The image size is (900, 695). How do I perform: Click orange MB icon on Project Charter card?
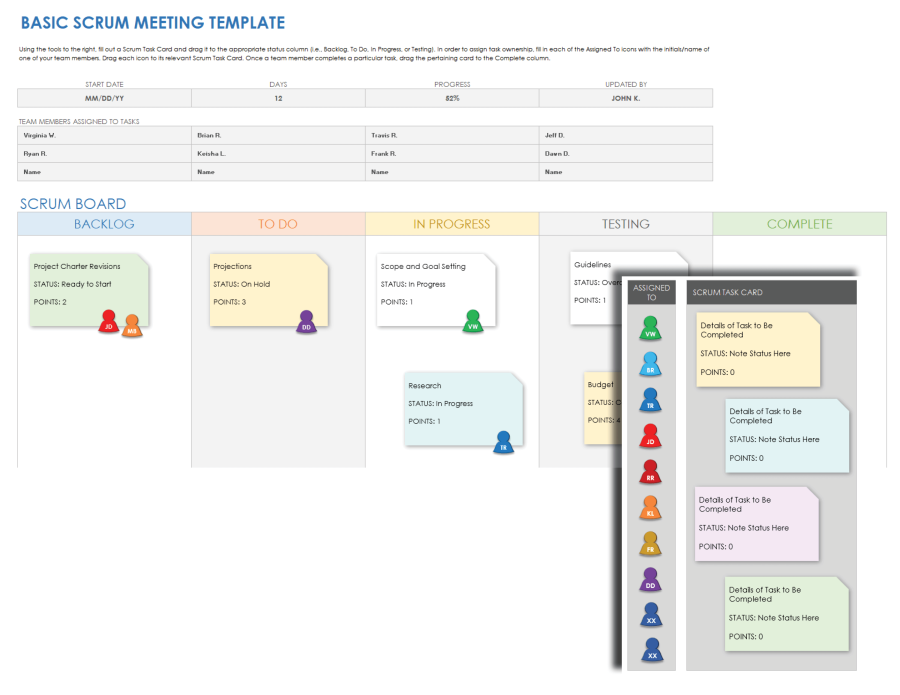pos(131,325)
